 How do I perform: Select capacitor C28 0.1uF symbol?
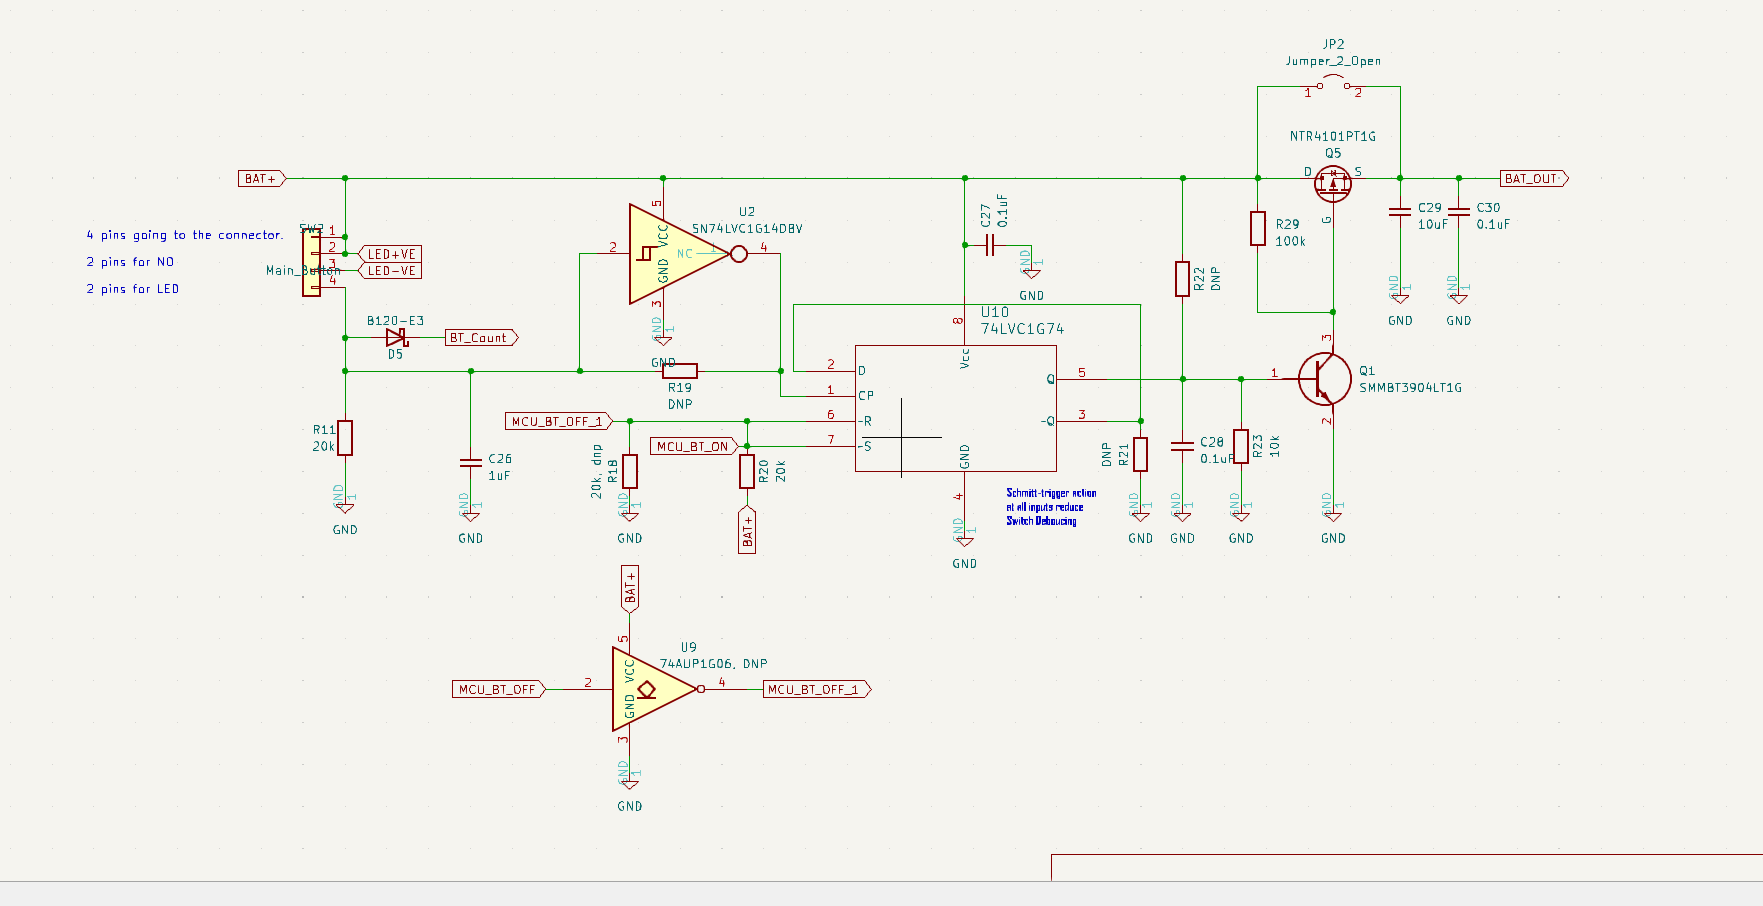click(x=1182, y=446)
